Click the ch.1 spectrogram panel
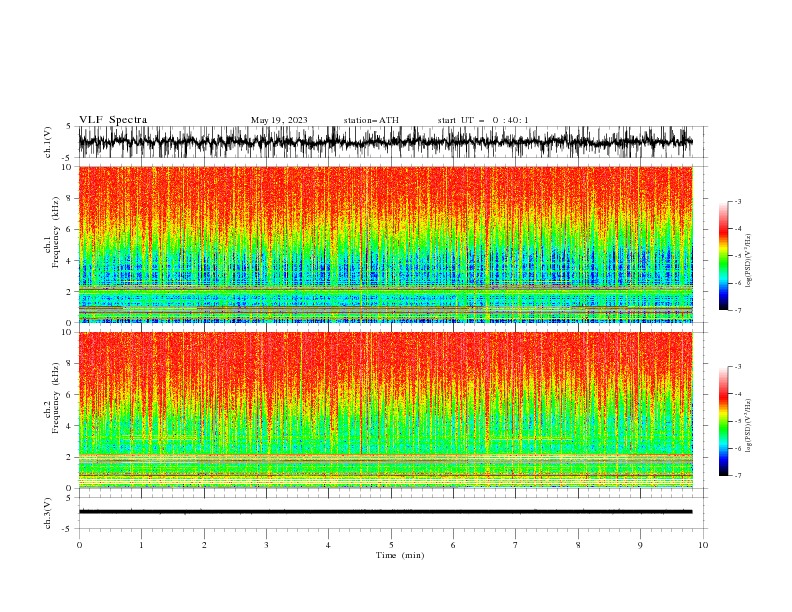Screen dimensions: 792x612 386,244
